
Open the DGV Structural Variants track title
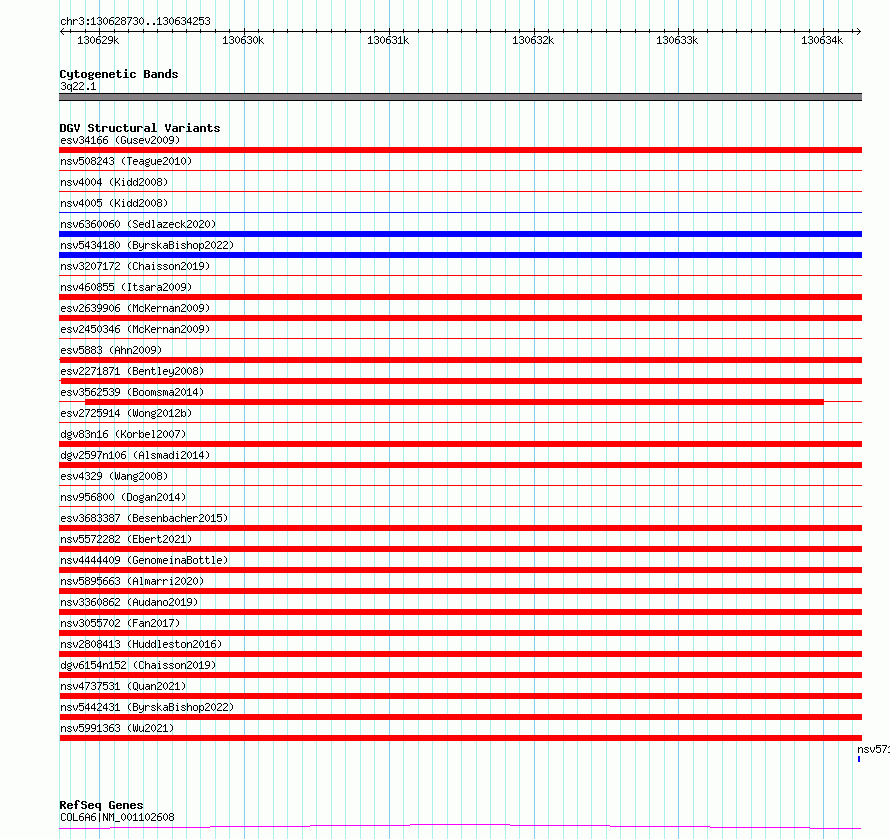tap(140, 128)
